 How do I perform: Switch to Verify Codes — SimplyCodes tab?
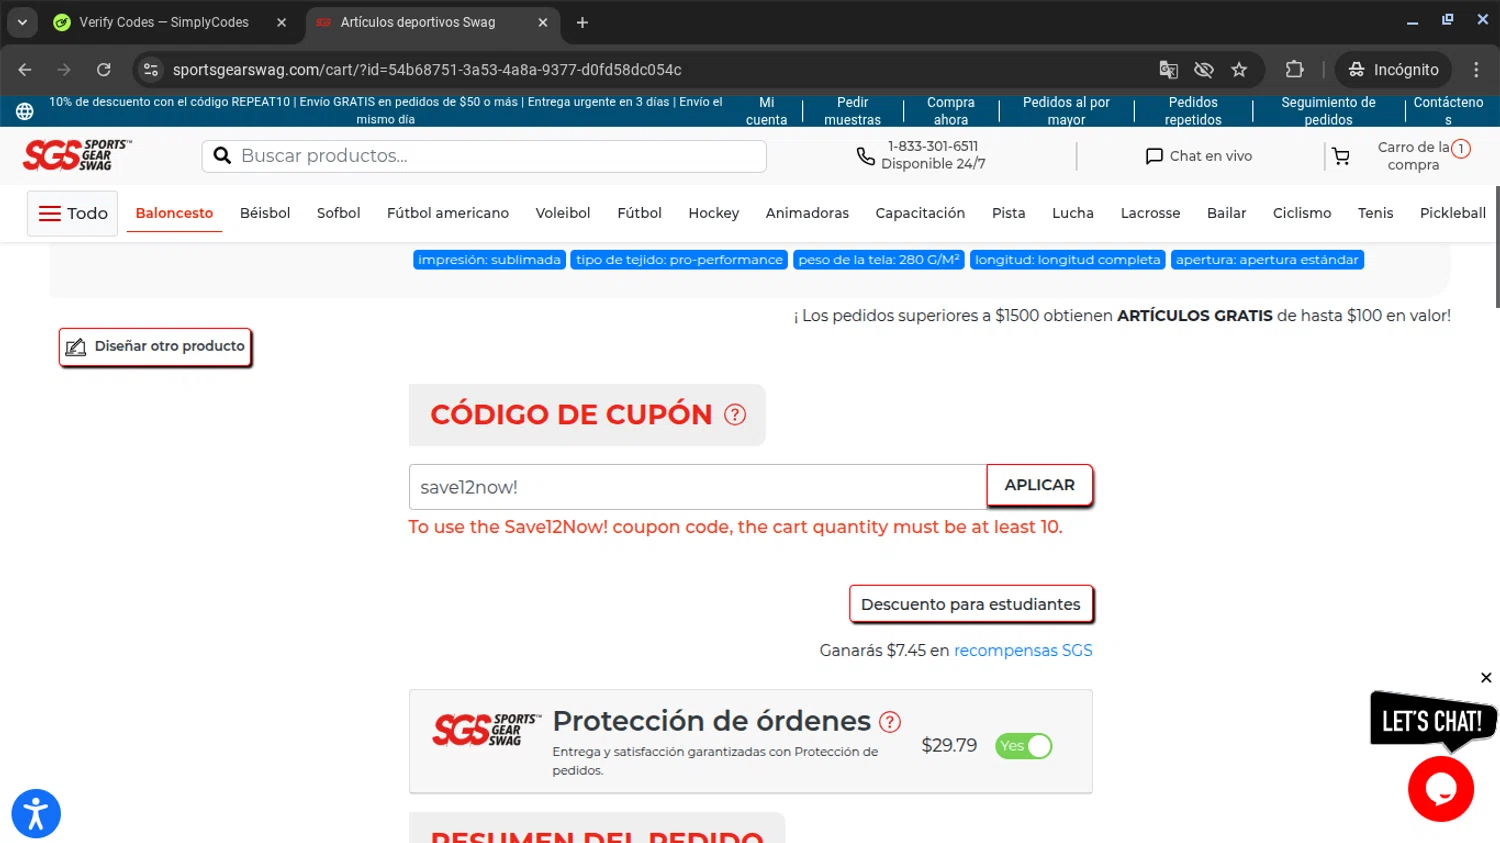pyautogui.click(x=164, y=22)
